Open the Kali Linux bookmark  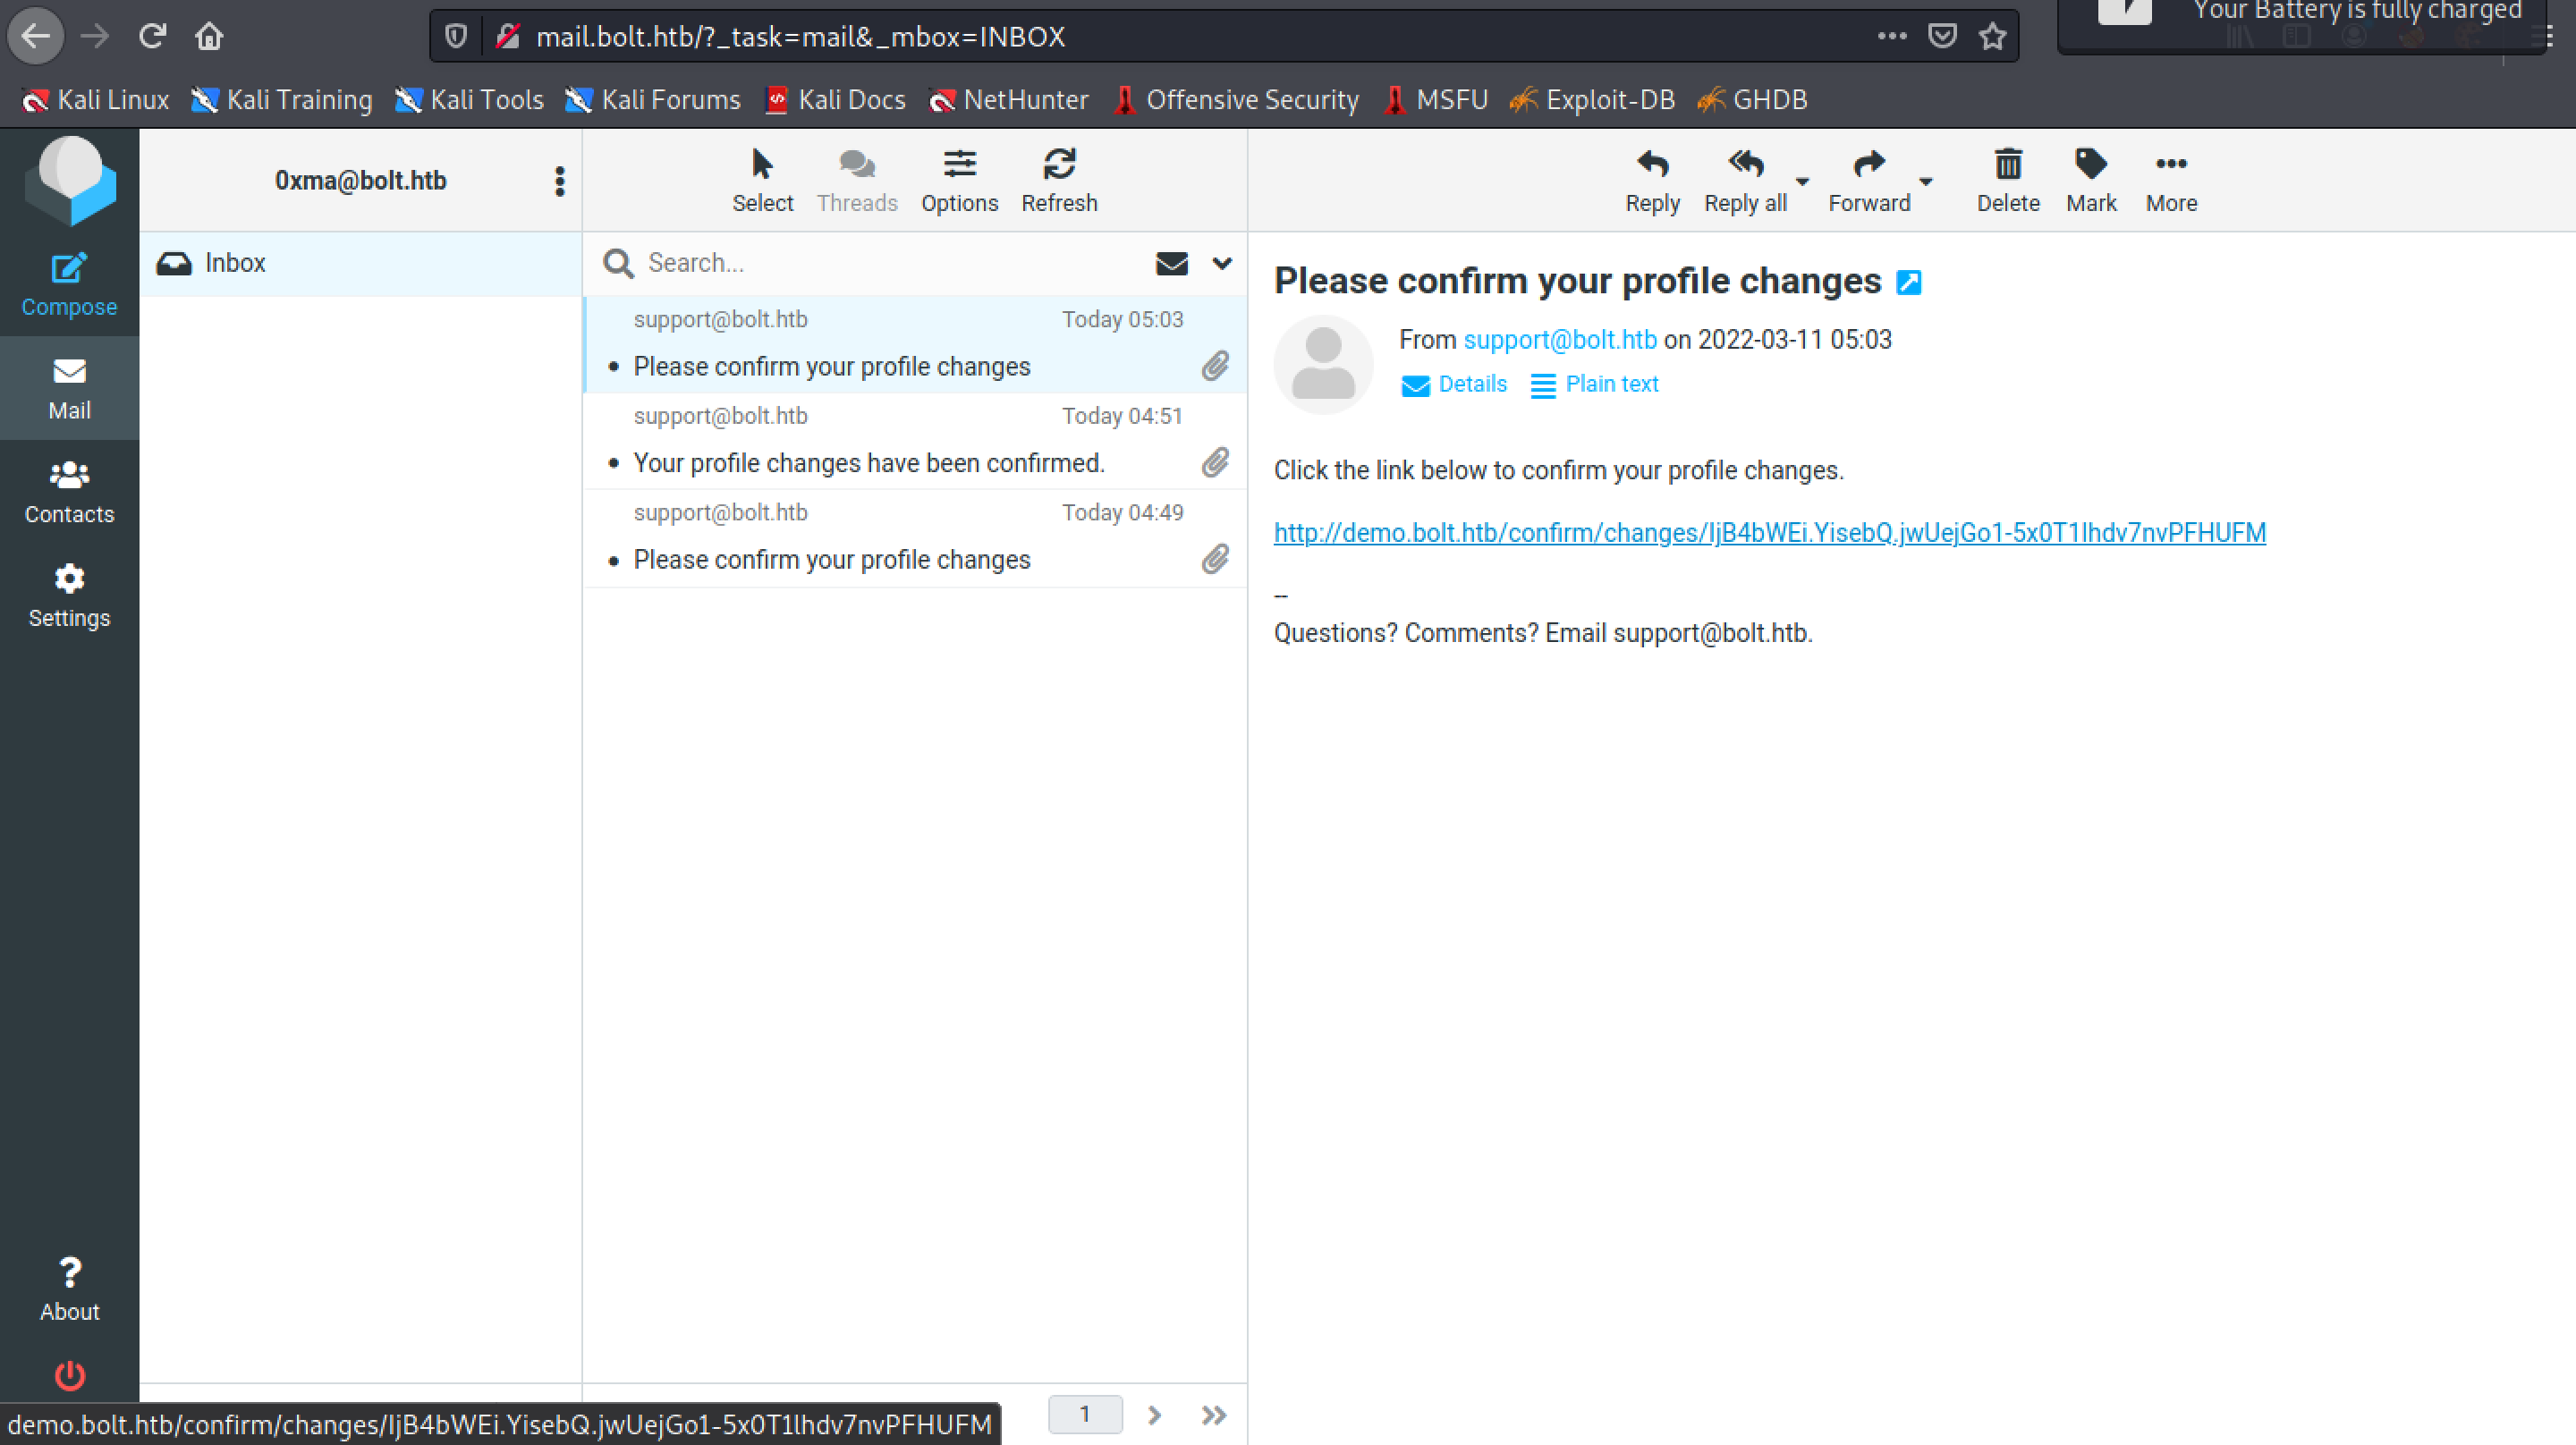tap(96, 100)
